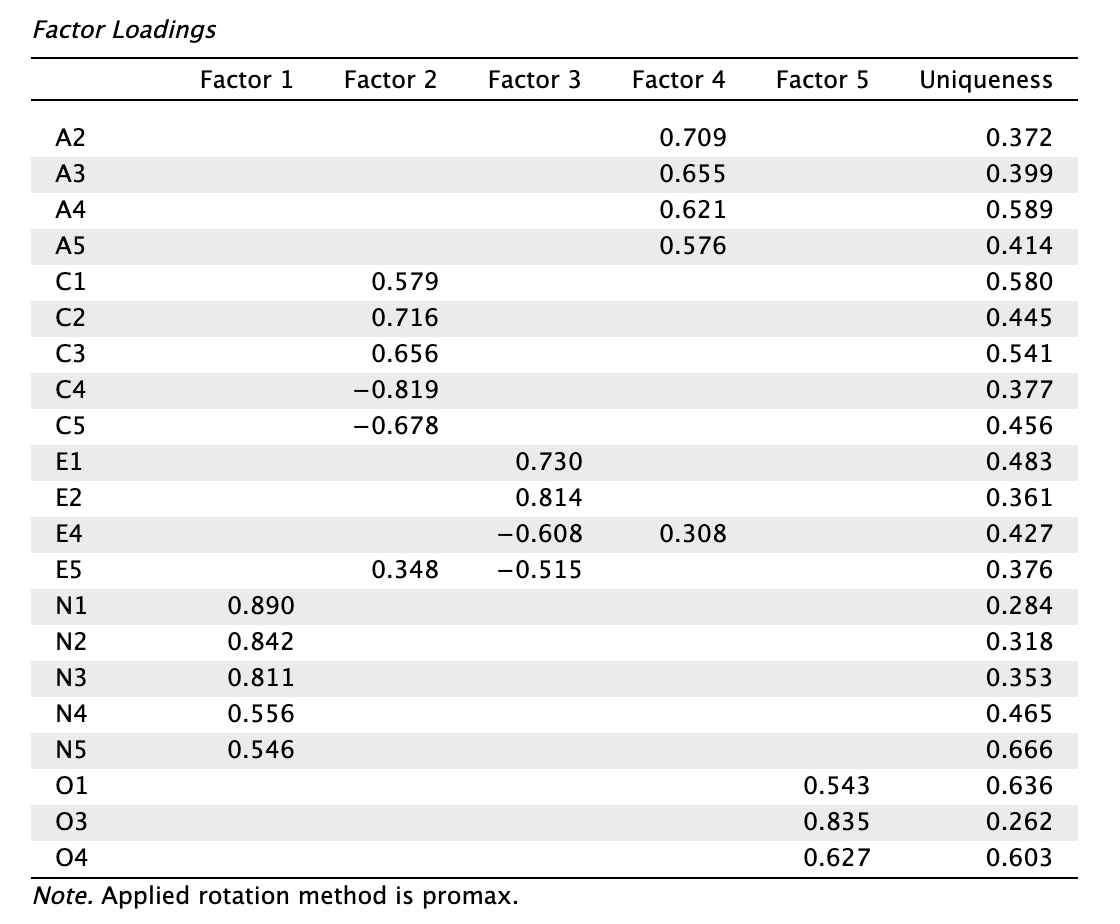1120x924 pixels.
Task: Click the C4 loading value −0.819
Action: tap(396, 389)
